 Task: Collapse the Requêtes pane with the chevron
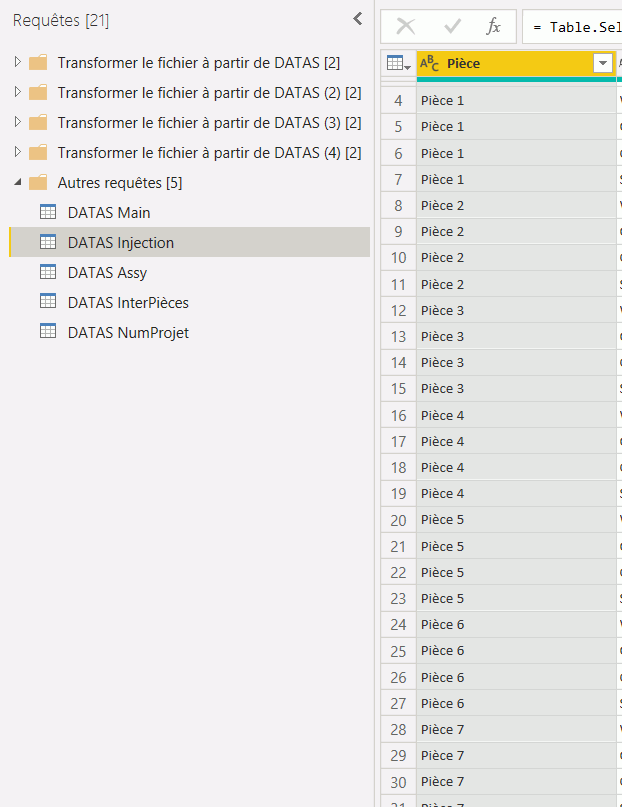point(358,19)
